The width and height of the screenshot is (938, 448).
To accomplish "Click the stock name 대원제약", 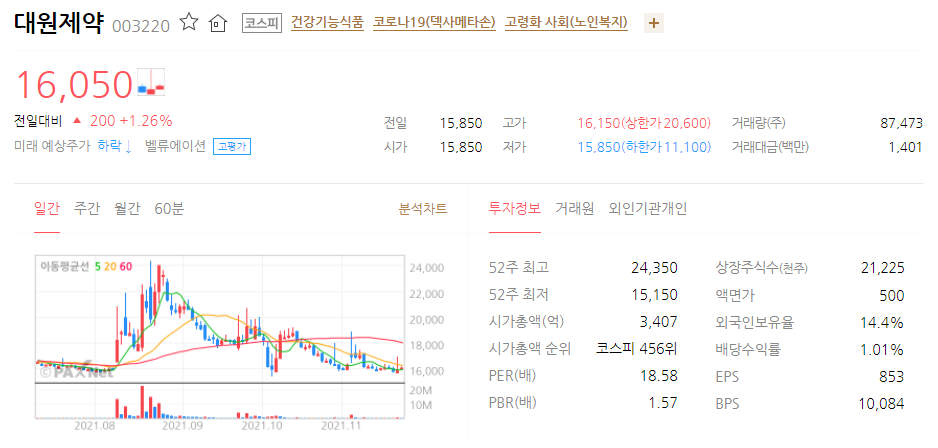I will click(59, 23).
